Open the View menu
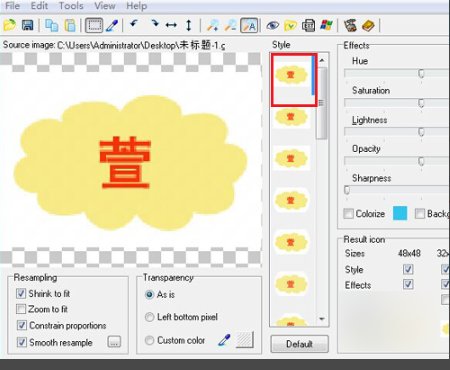The height and width of the screenshot is (370, 450). pos(105,6)
